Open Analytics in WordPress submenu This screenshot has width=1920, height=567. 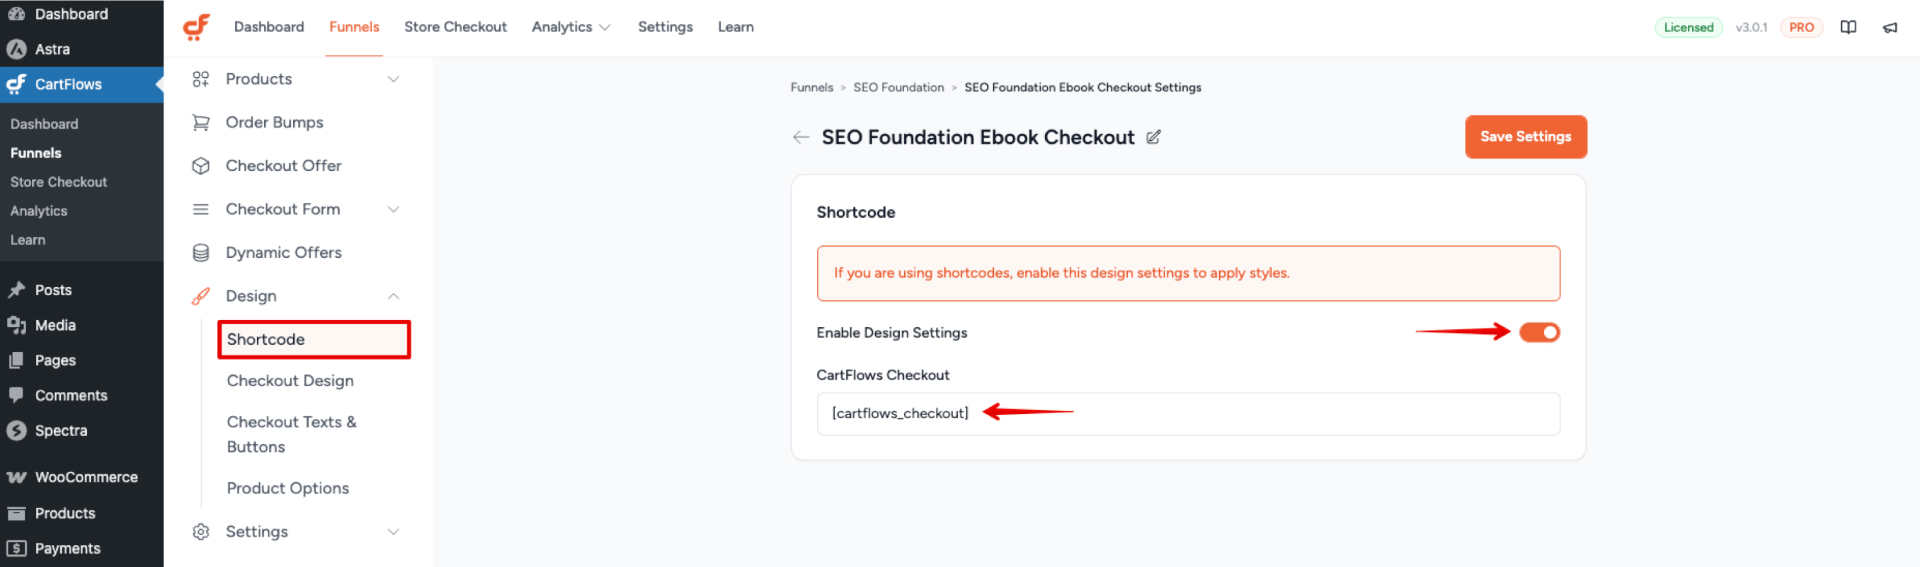[x=39, y=211]
